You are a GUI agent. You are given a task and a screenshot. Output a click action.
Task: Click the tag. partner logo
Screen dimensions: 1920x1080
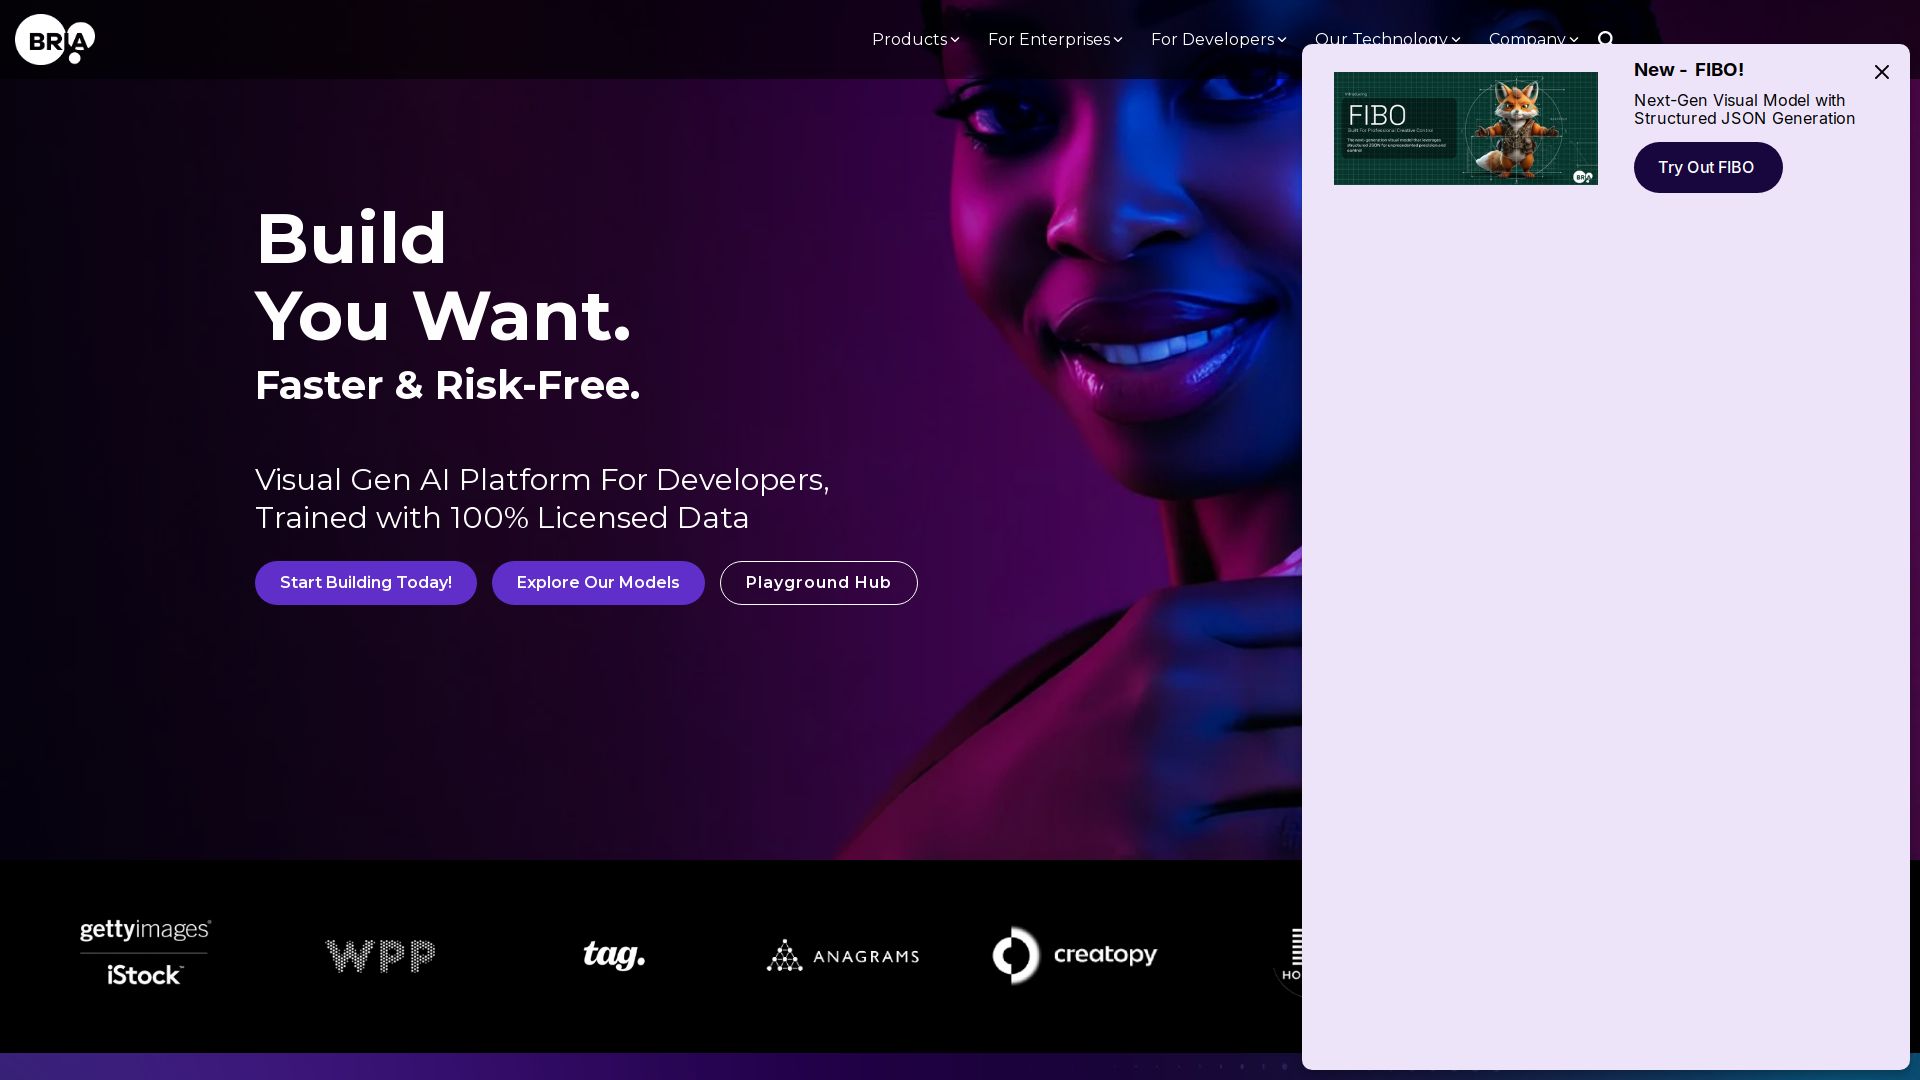[x=614, y=955]
